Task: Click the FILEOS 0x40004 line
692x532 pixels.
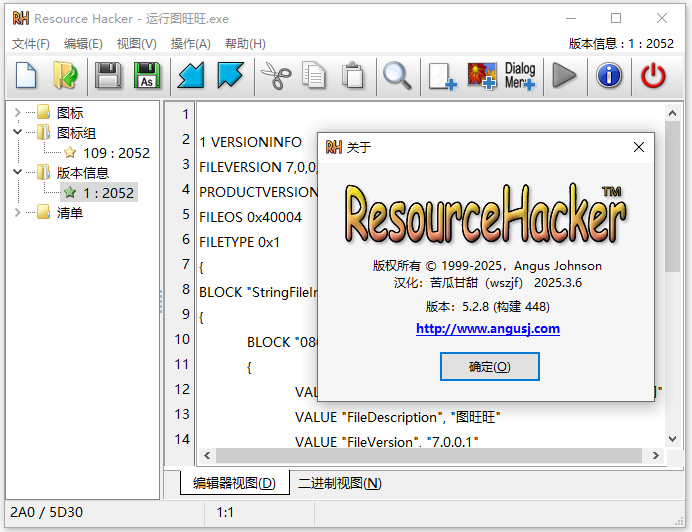Action: 250,217
